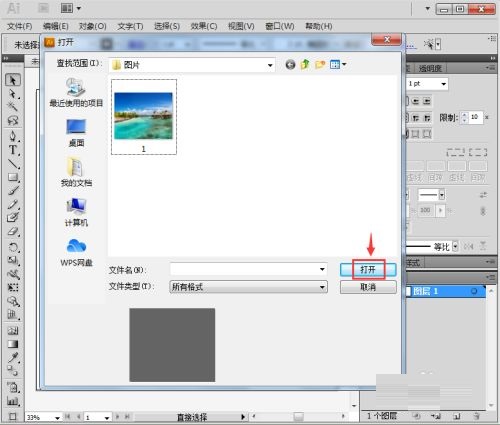Go to first artboard

68,416
